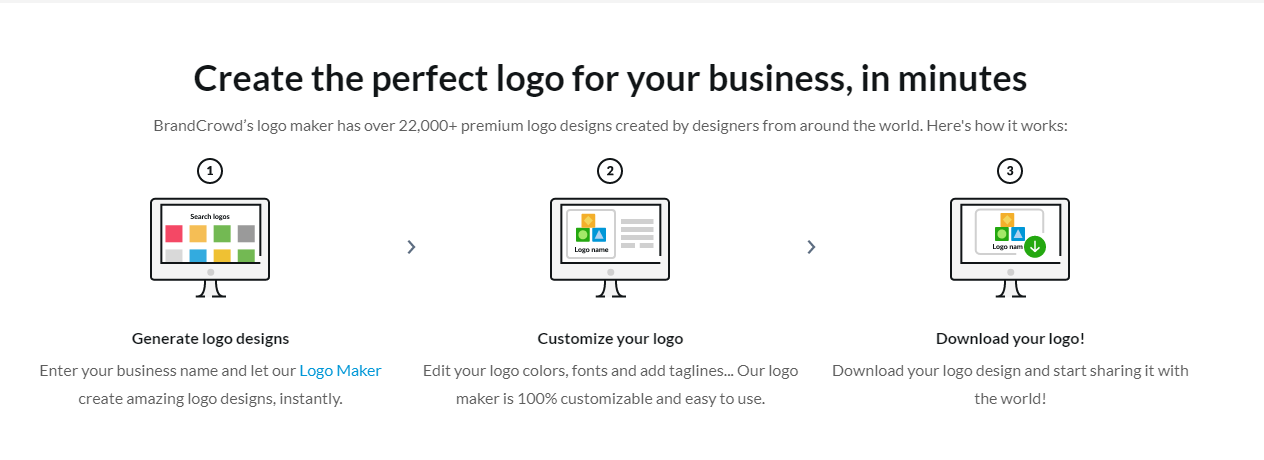Click the Generate logo designs heading

click(210, 338)
